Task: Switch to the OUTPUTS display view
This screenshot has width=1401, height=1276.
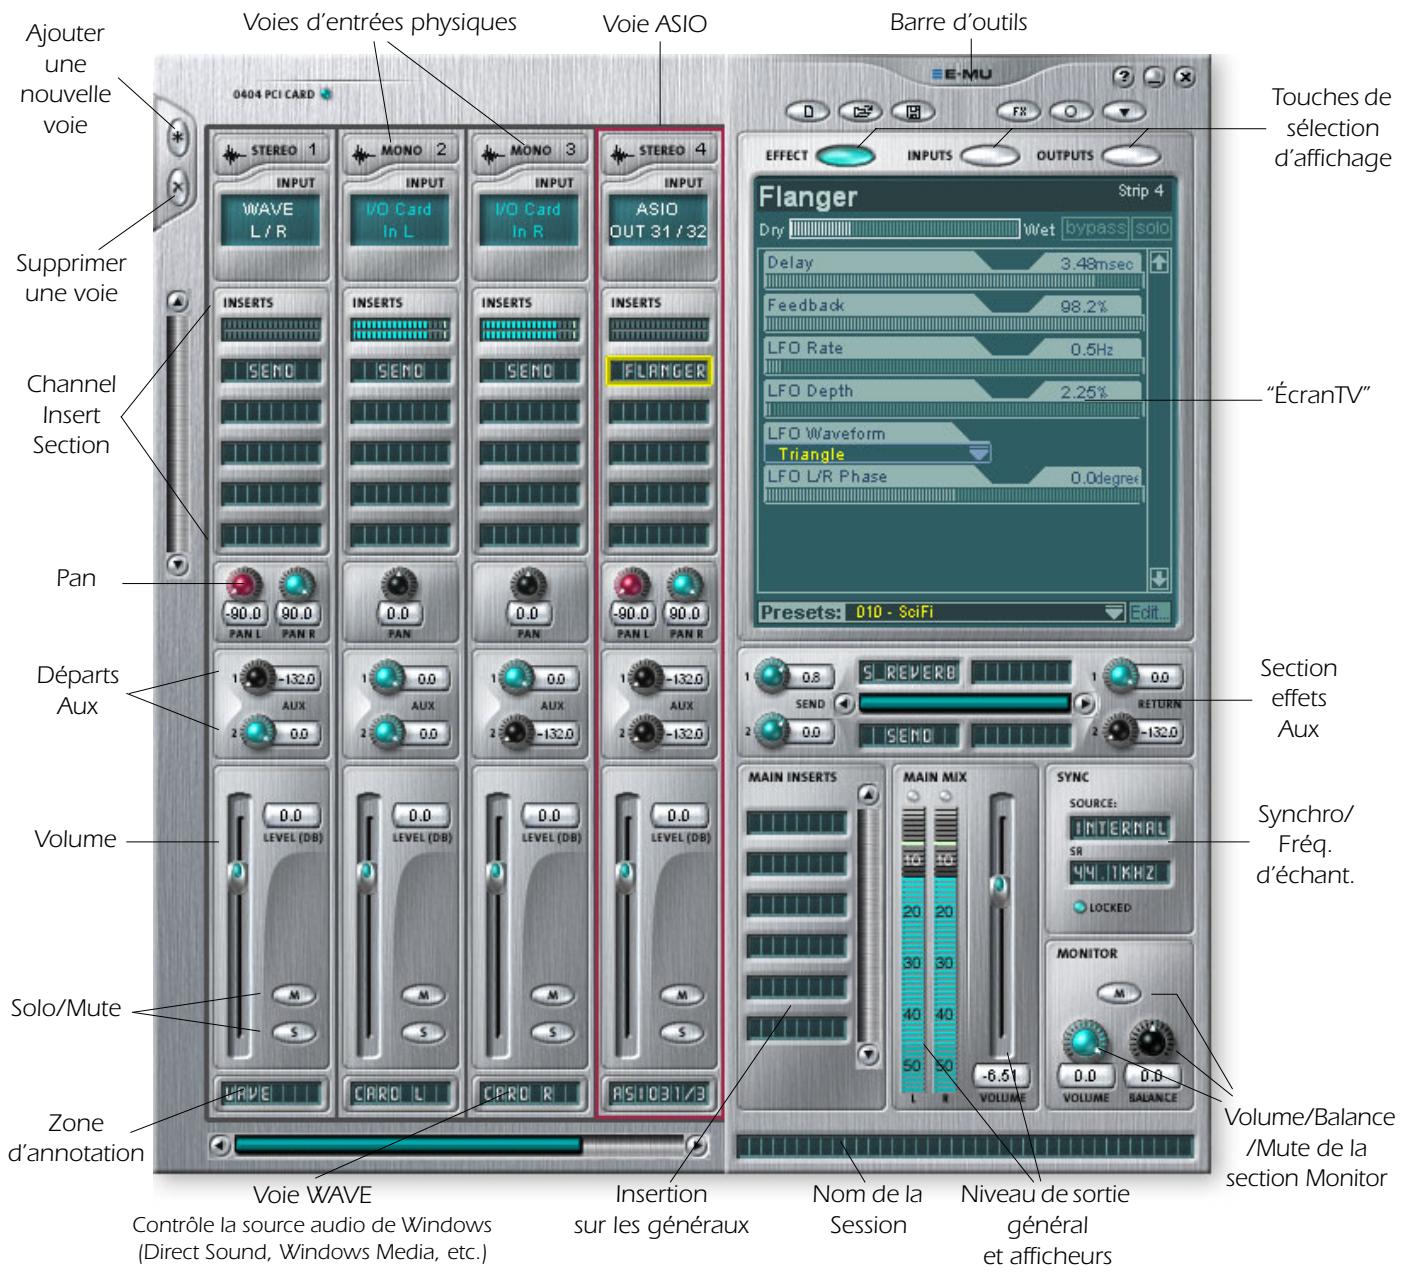Action: click(x=1132, y=156)
